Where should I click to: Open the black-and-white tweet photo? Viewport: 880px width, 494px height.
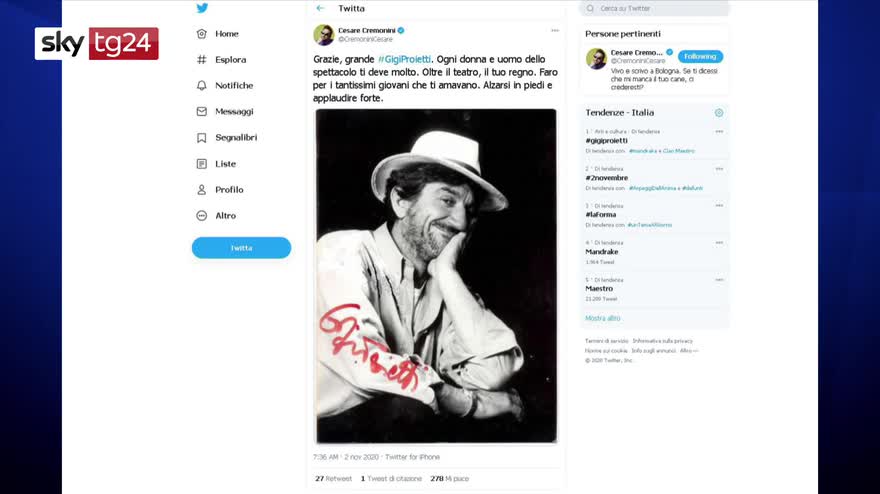click(x=436, y=275)
